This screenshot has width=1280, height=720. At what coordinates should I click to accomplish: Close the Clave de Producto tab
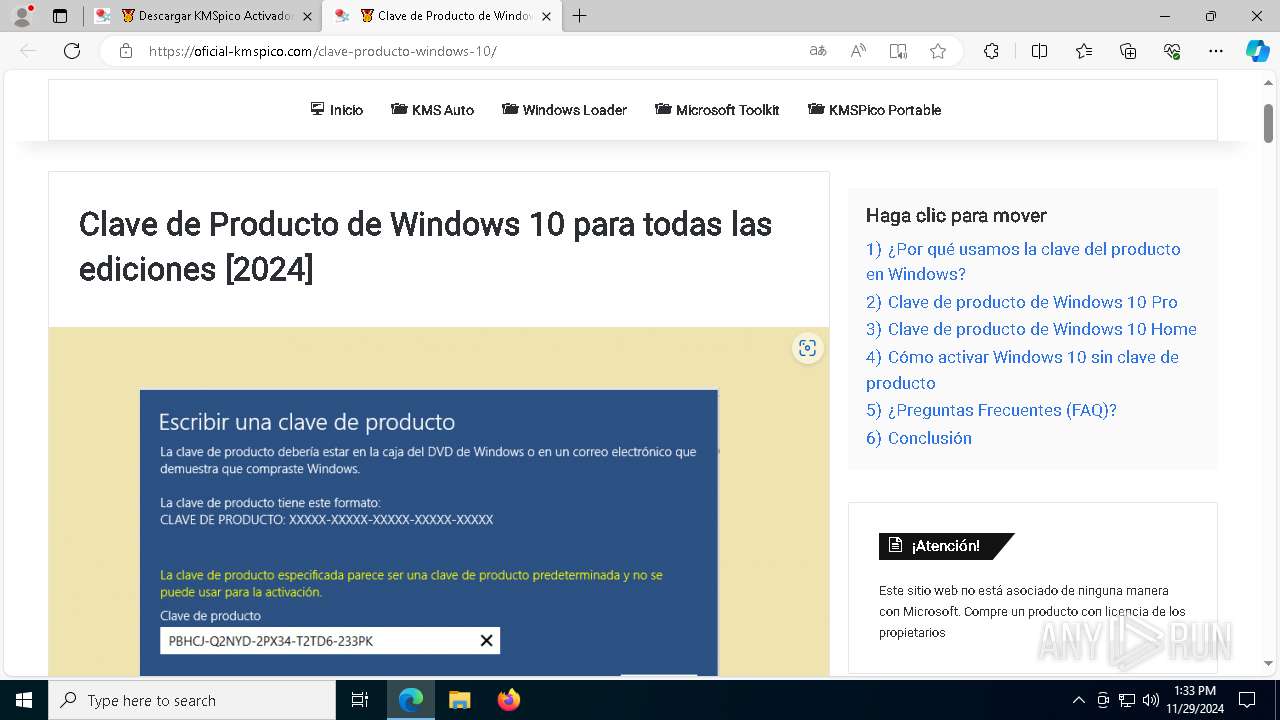(x=546, y=16)
